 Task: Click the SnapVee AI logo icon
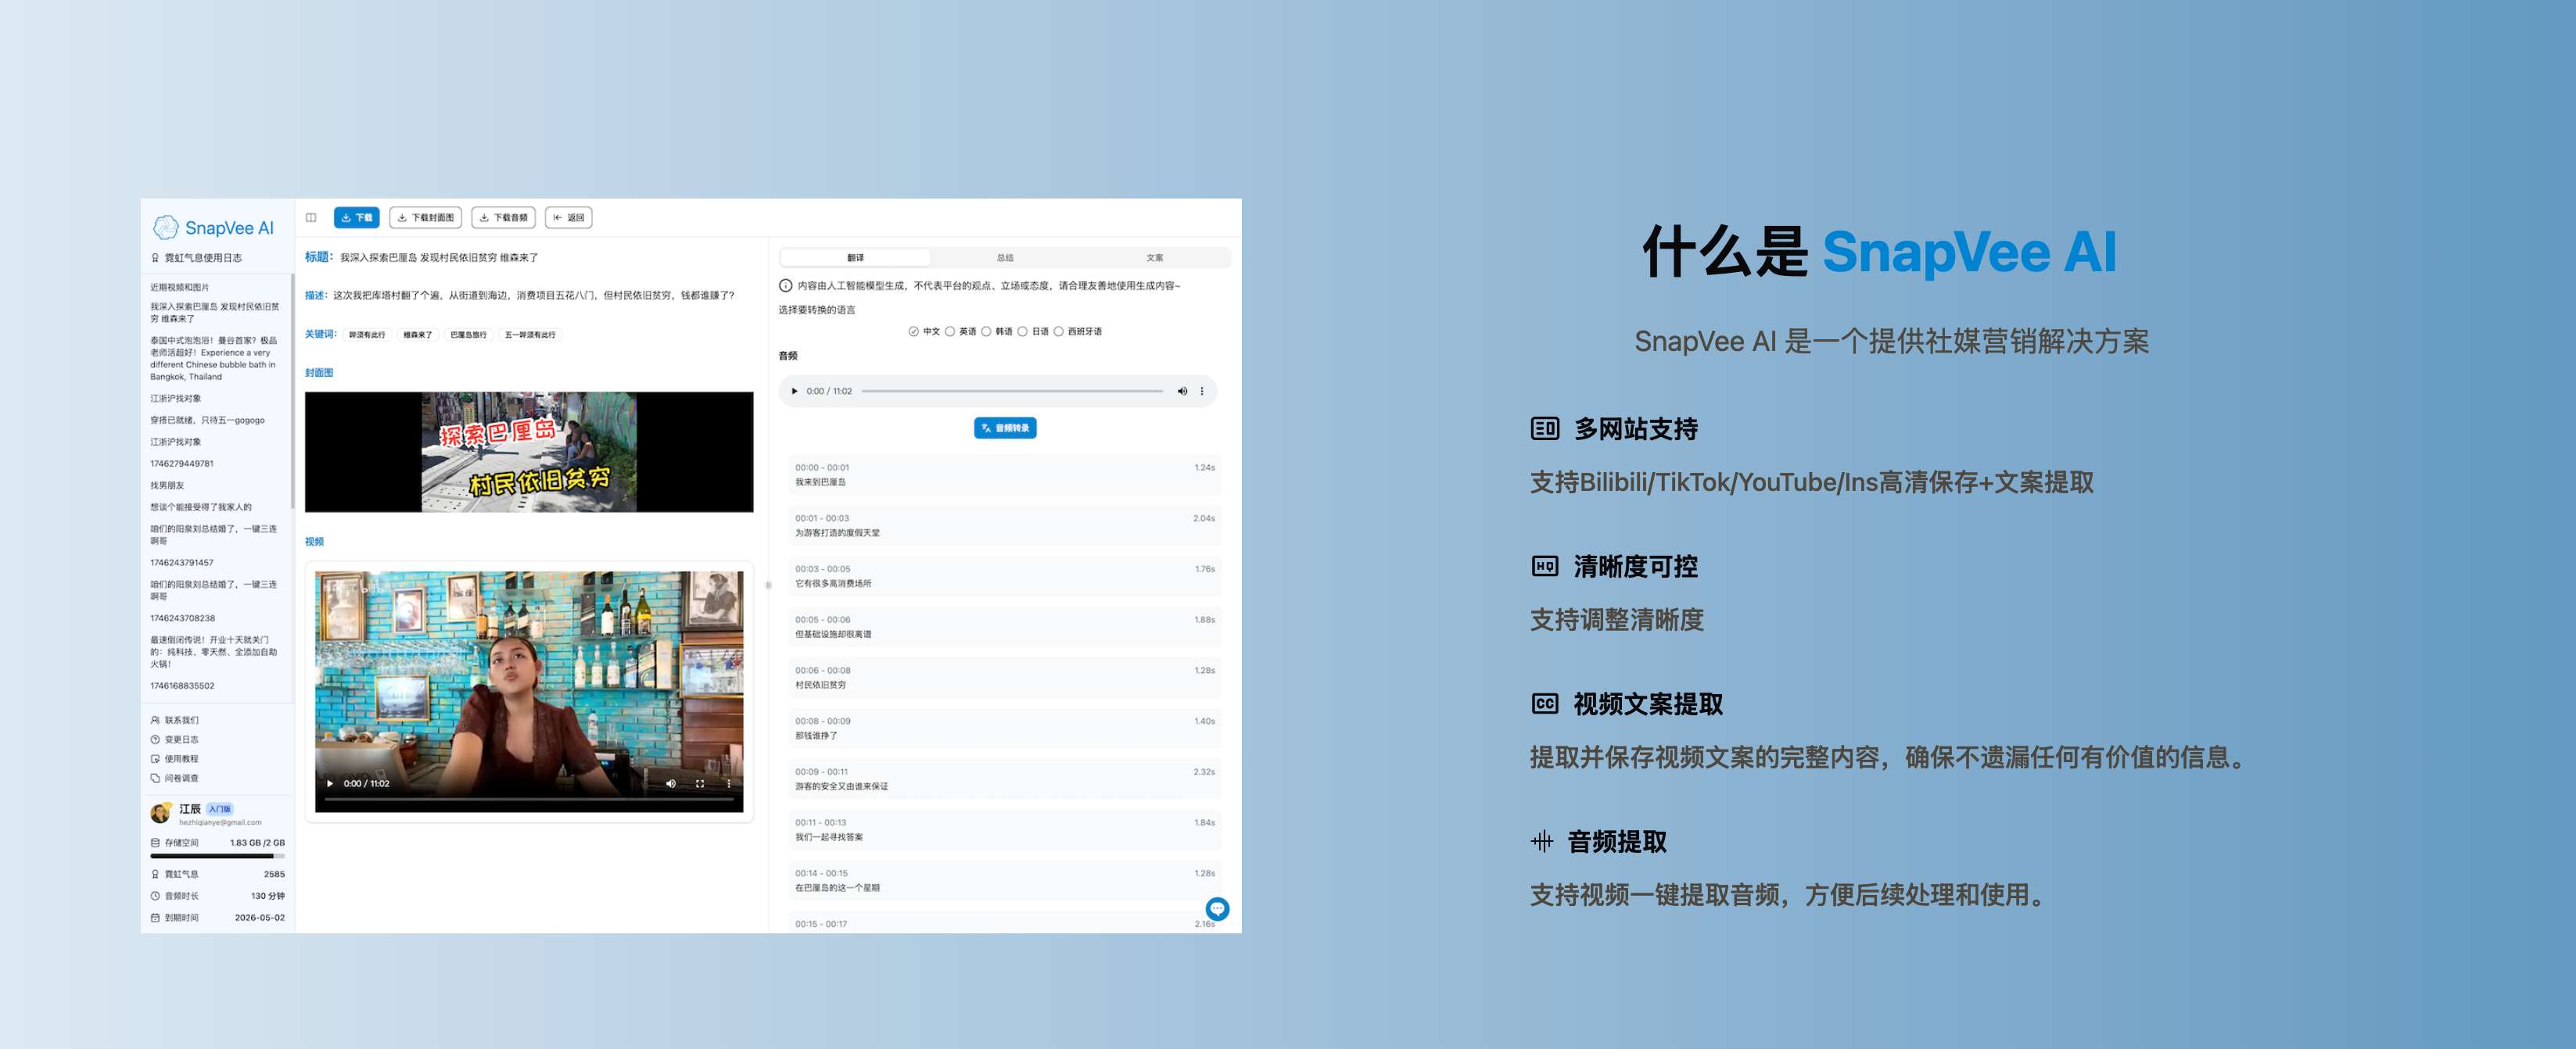(165, 228)
